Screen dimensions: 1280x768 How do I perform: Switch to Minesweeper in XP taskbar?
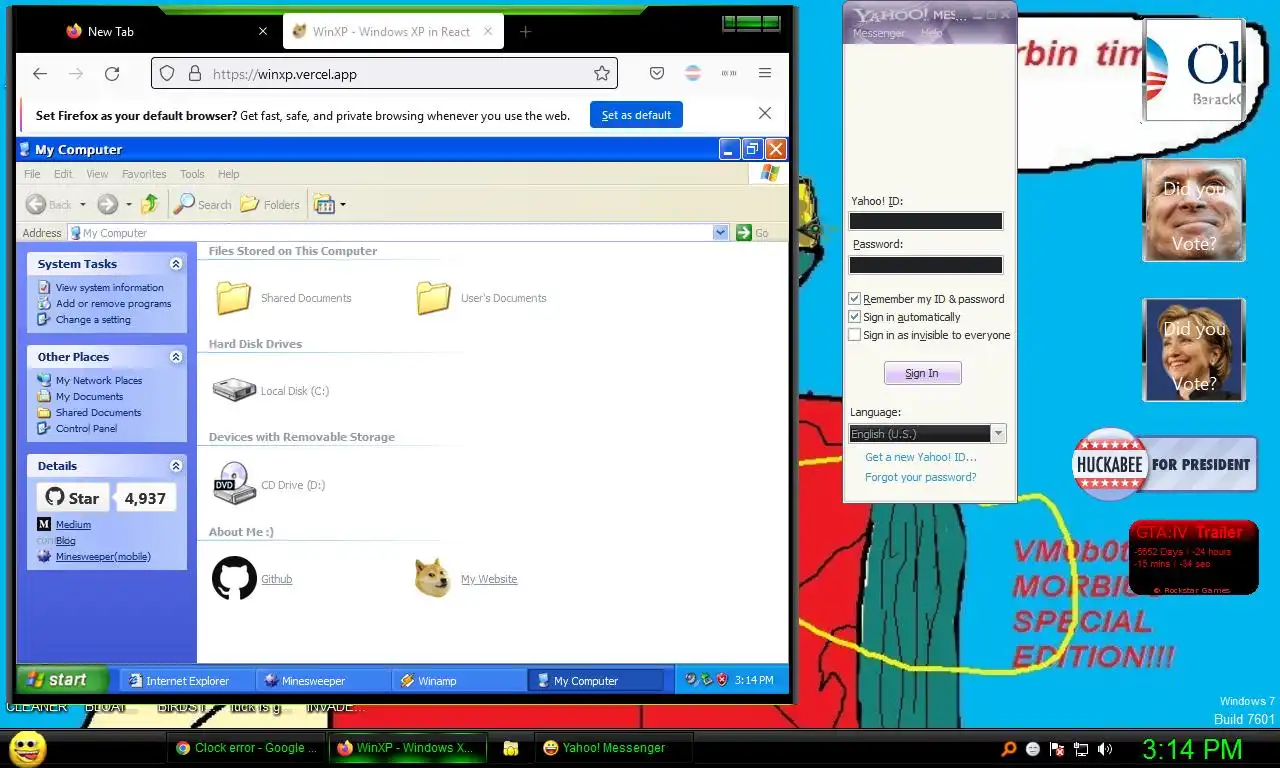(323, 681)
